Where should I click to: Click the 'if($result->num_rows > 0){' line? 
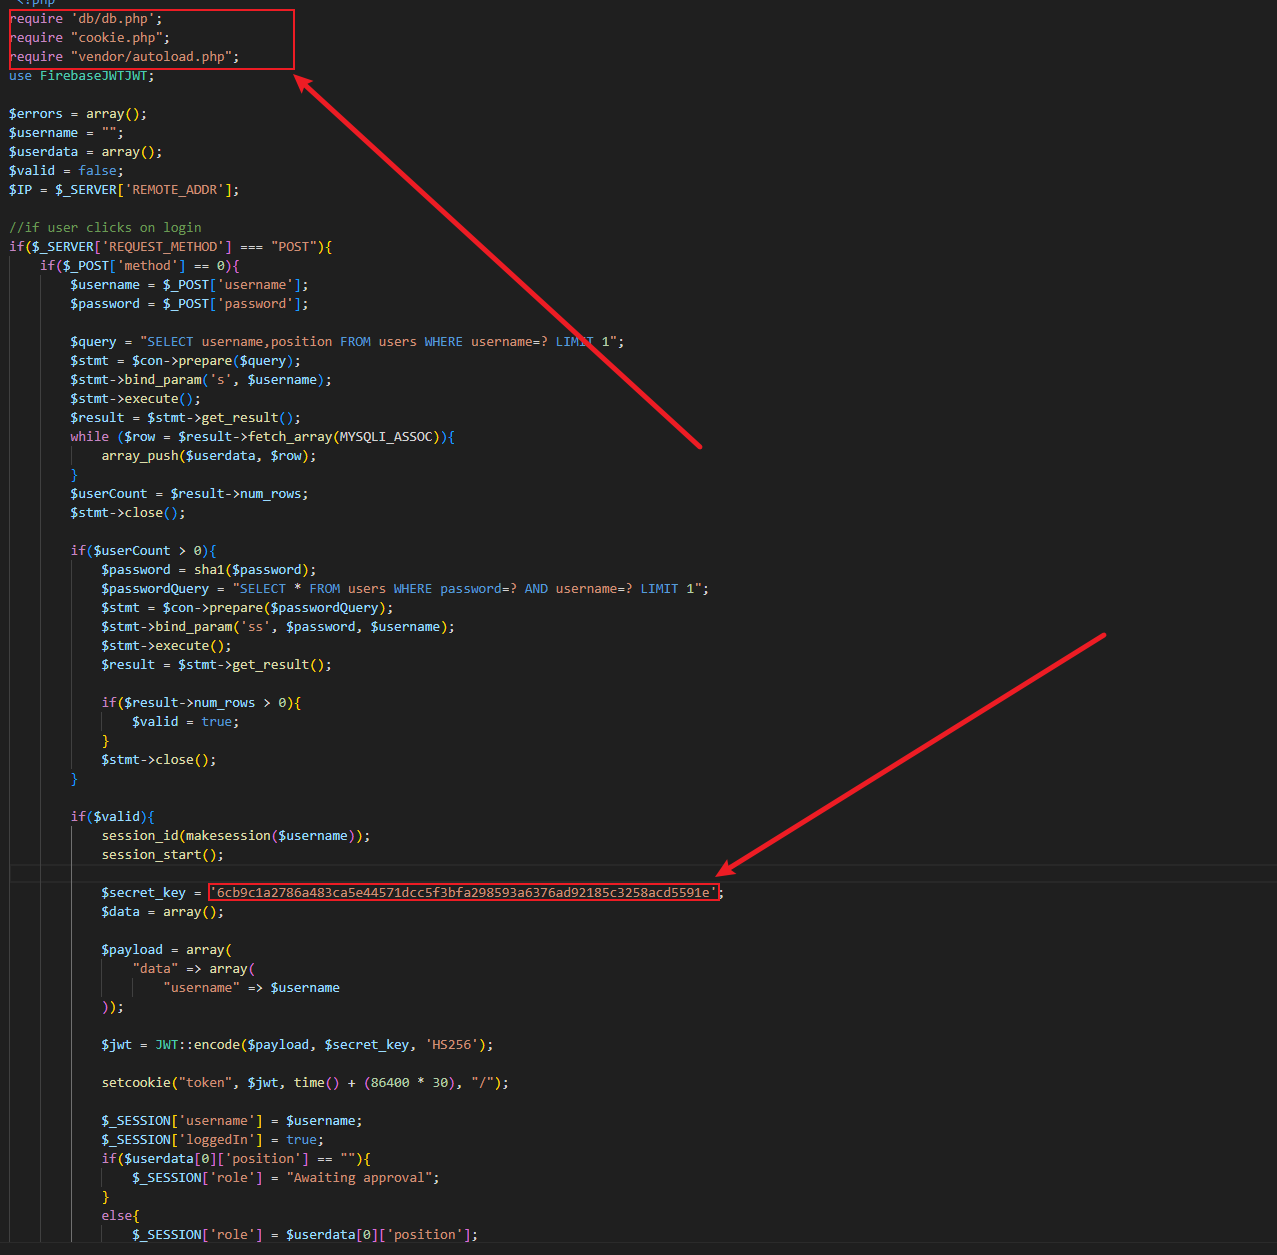click(x=201, y=703)
